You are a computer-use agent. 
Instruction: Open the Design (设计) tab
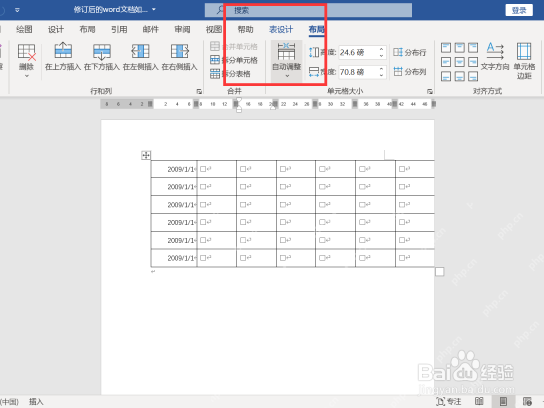[56, 29]
